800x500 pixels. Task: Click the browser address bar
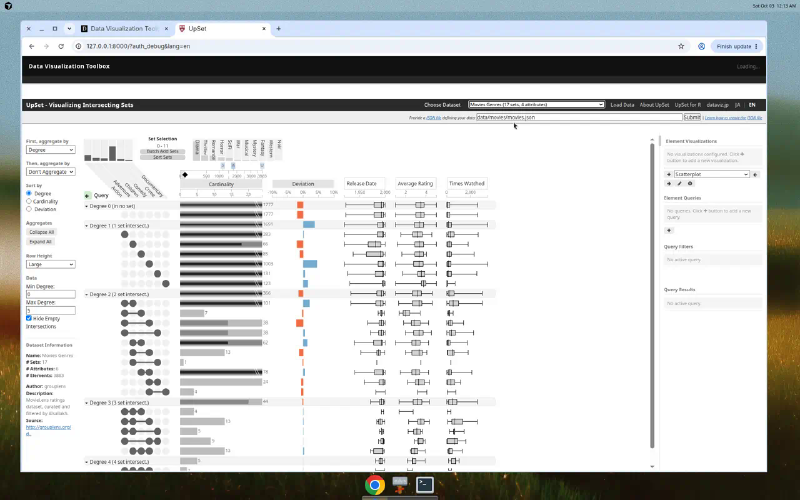point(378,46)
